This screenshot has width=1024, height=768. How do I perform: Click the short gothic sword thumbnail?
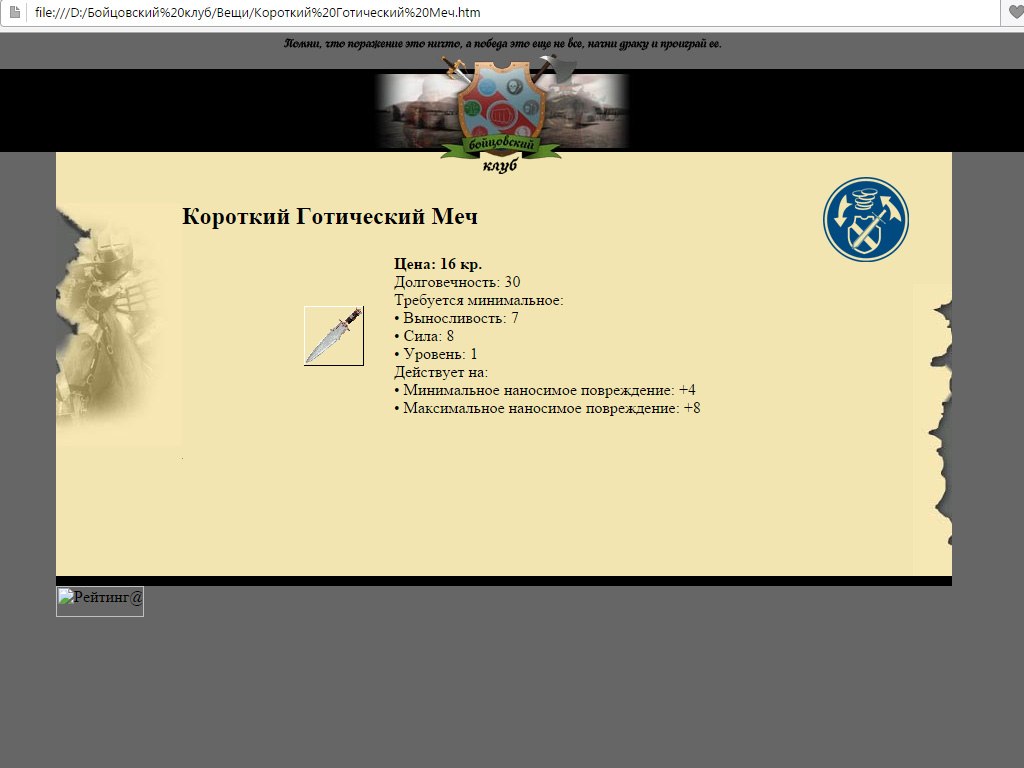pos(334,336)
